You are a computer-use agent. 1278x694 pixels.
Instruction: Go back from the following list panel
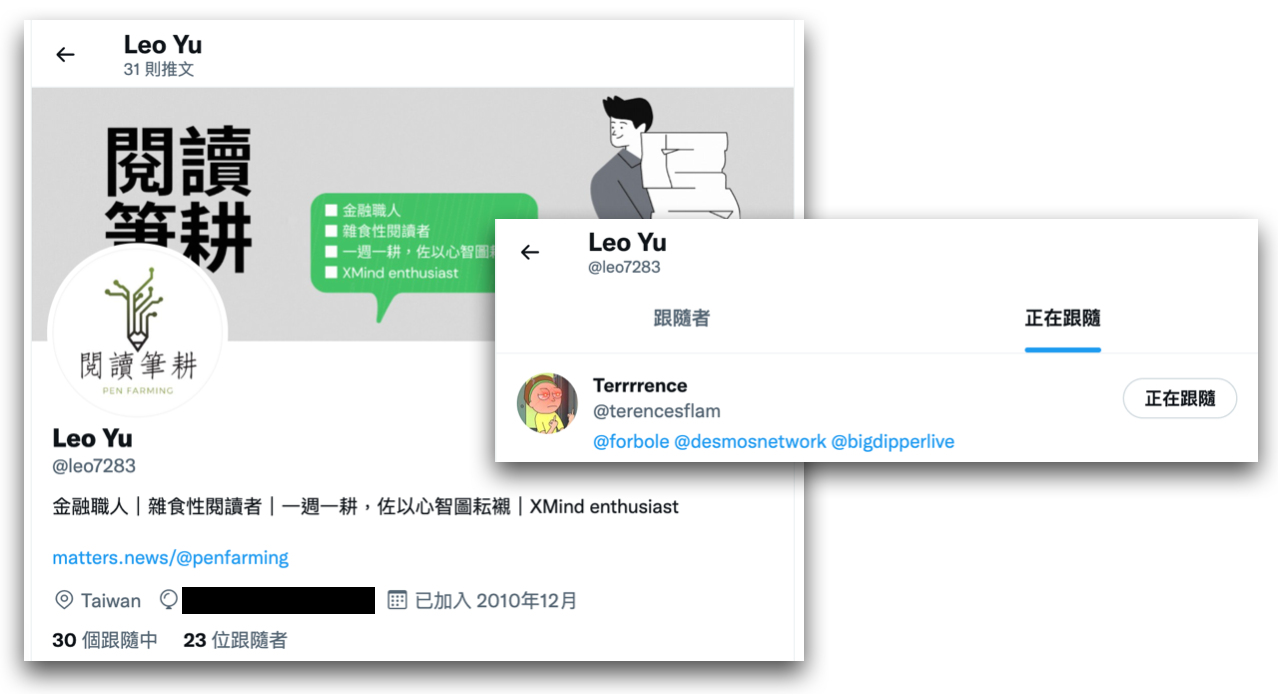pyautogui.click(x=530, y=252)
